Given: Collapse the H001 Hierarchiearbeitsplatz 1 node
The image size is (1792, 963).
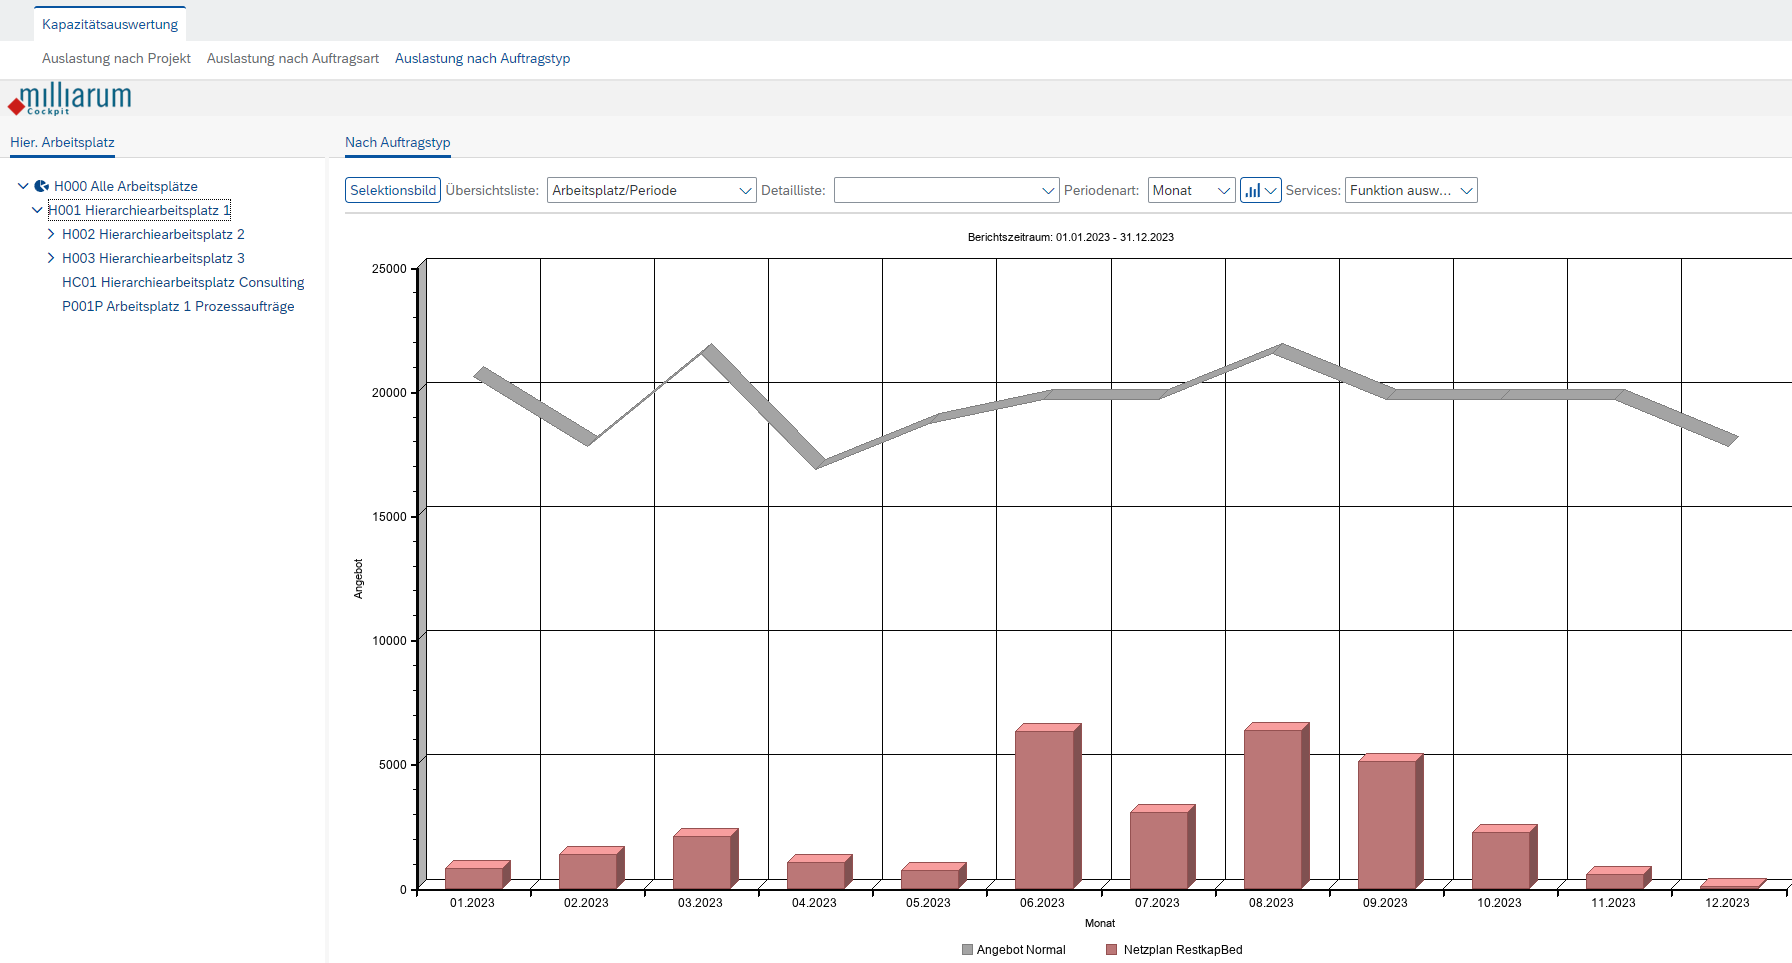Looking at the screenshot, I should [37, 210].
